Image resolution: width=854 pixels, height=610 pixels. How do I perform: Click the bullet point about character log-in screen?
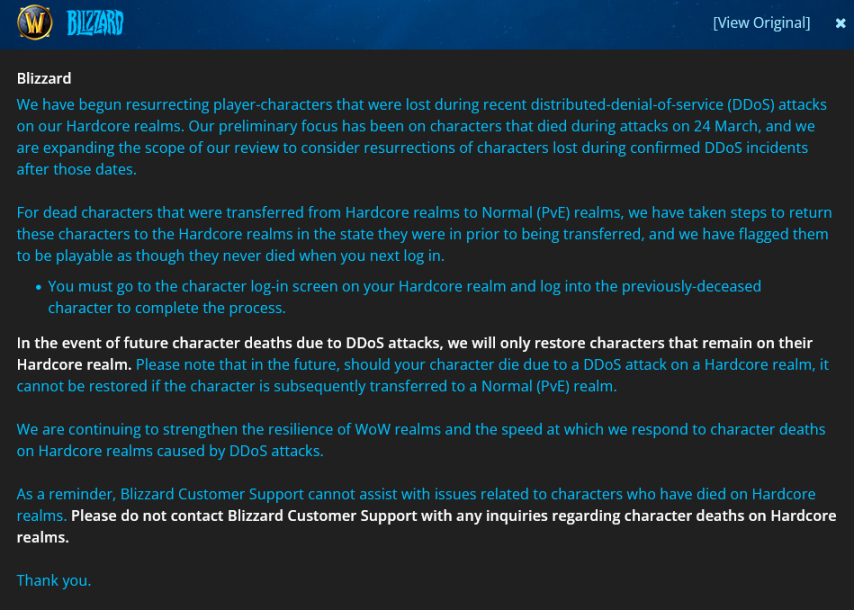coord(404,297)
